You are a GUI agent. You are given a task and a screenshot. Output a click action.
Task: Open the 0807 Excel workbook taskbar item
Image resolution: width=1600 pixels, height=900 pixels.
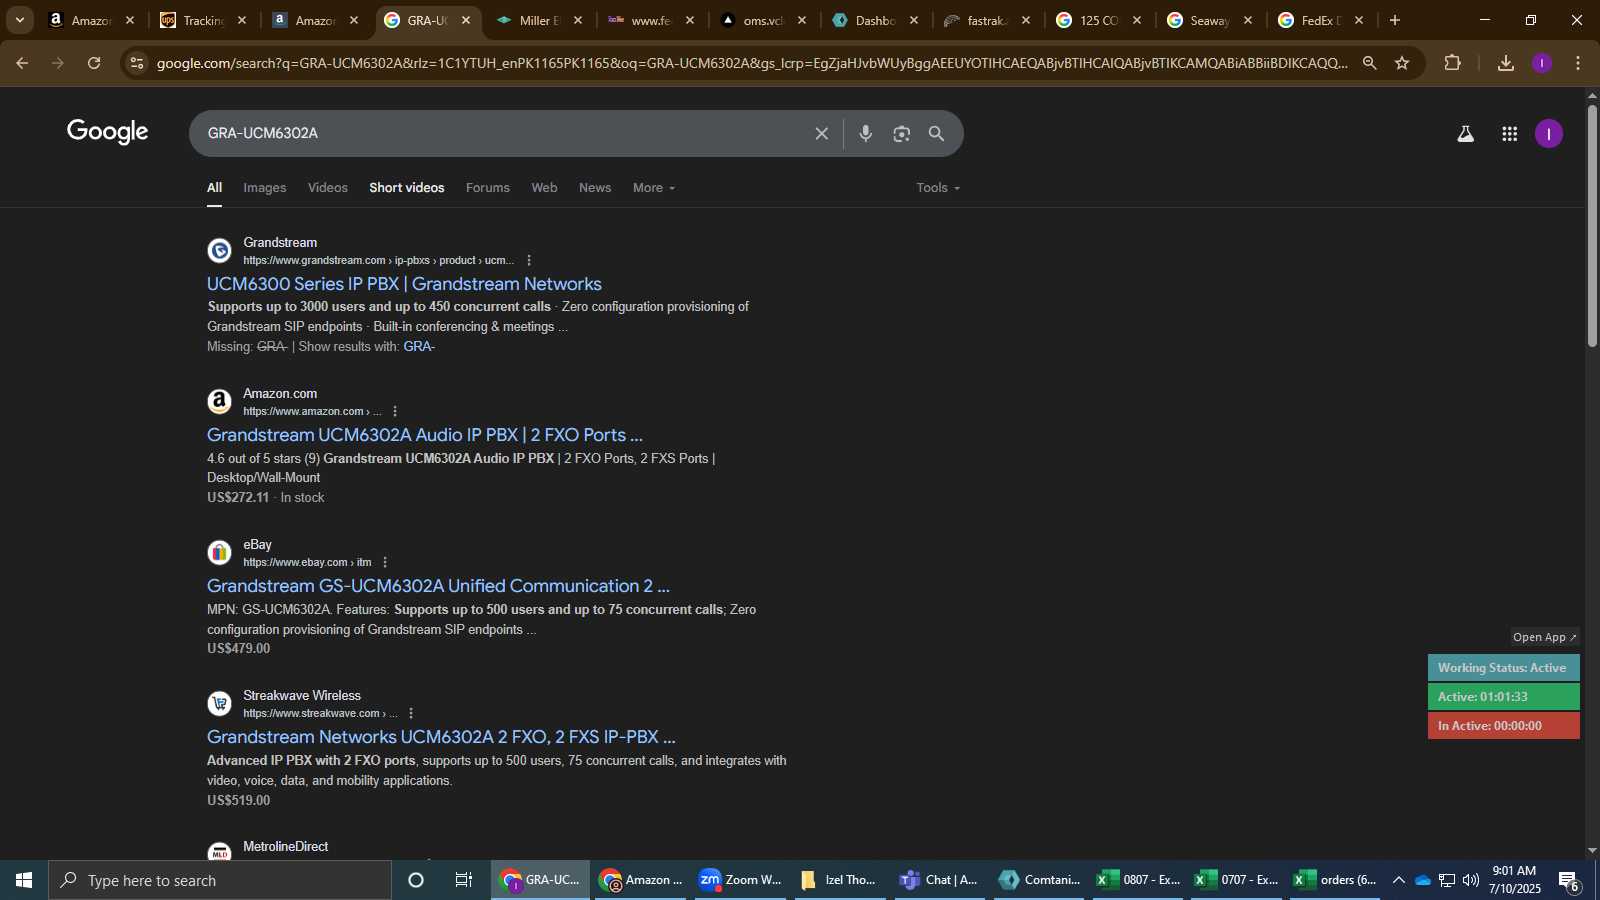pos(1139,880)
